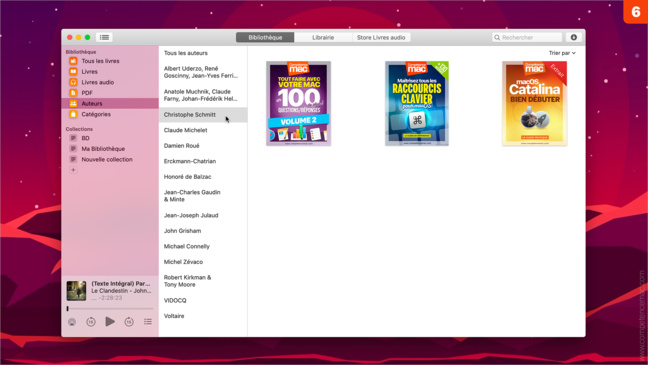Screen dimensions: 648x365
Task: Select Ma Bibliothèque collection icon
Action: click(x=73, y=149)
